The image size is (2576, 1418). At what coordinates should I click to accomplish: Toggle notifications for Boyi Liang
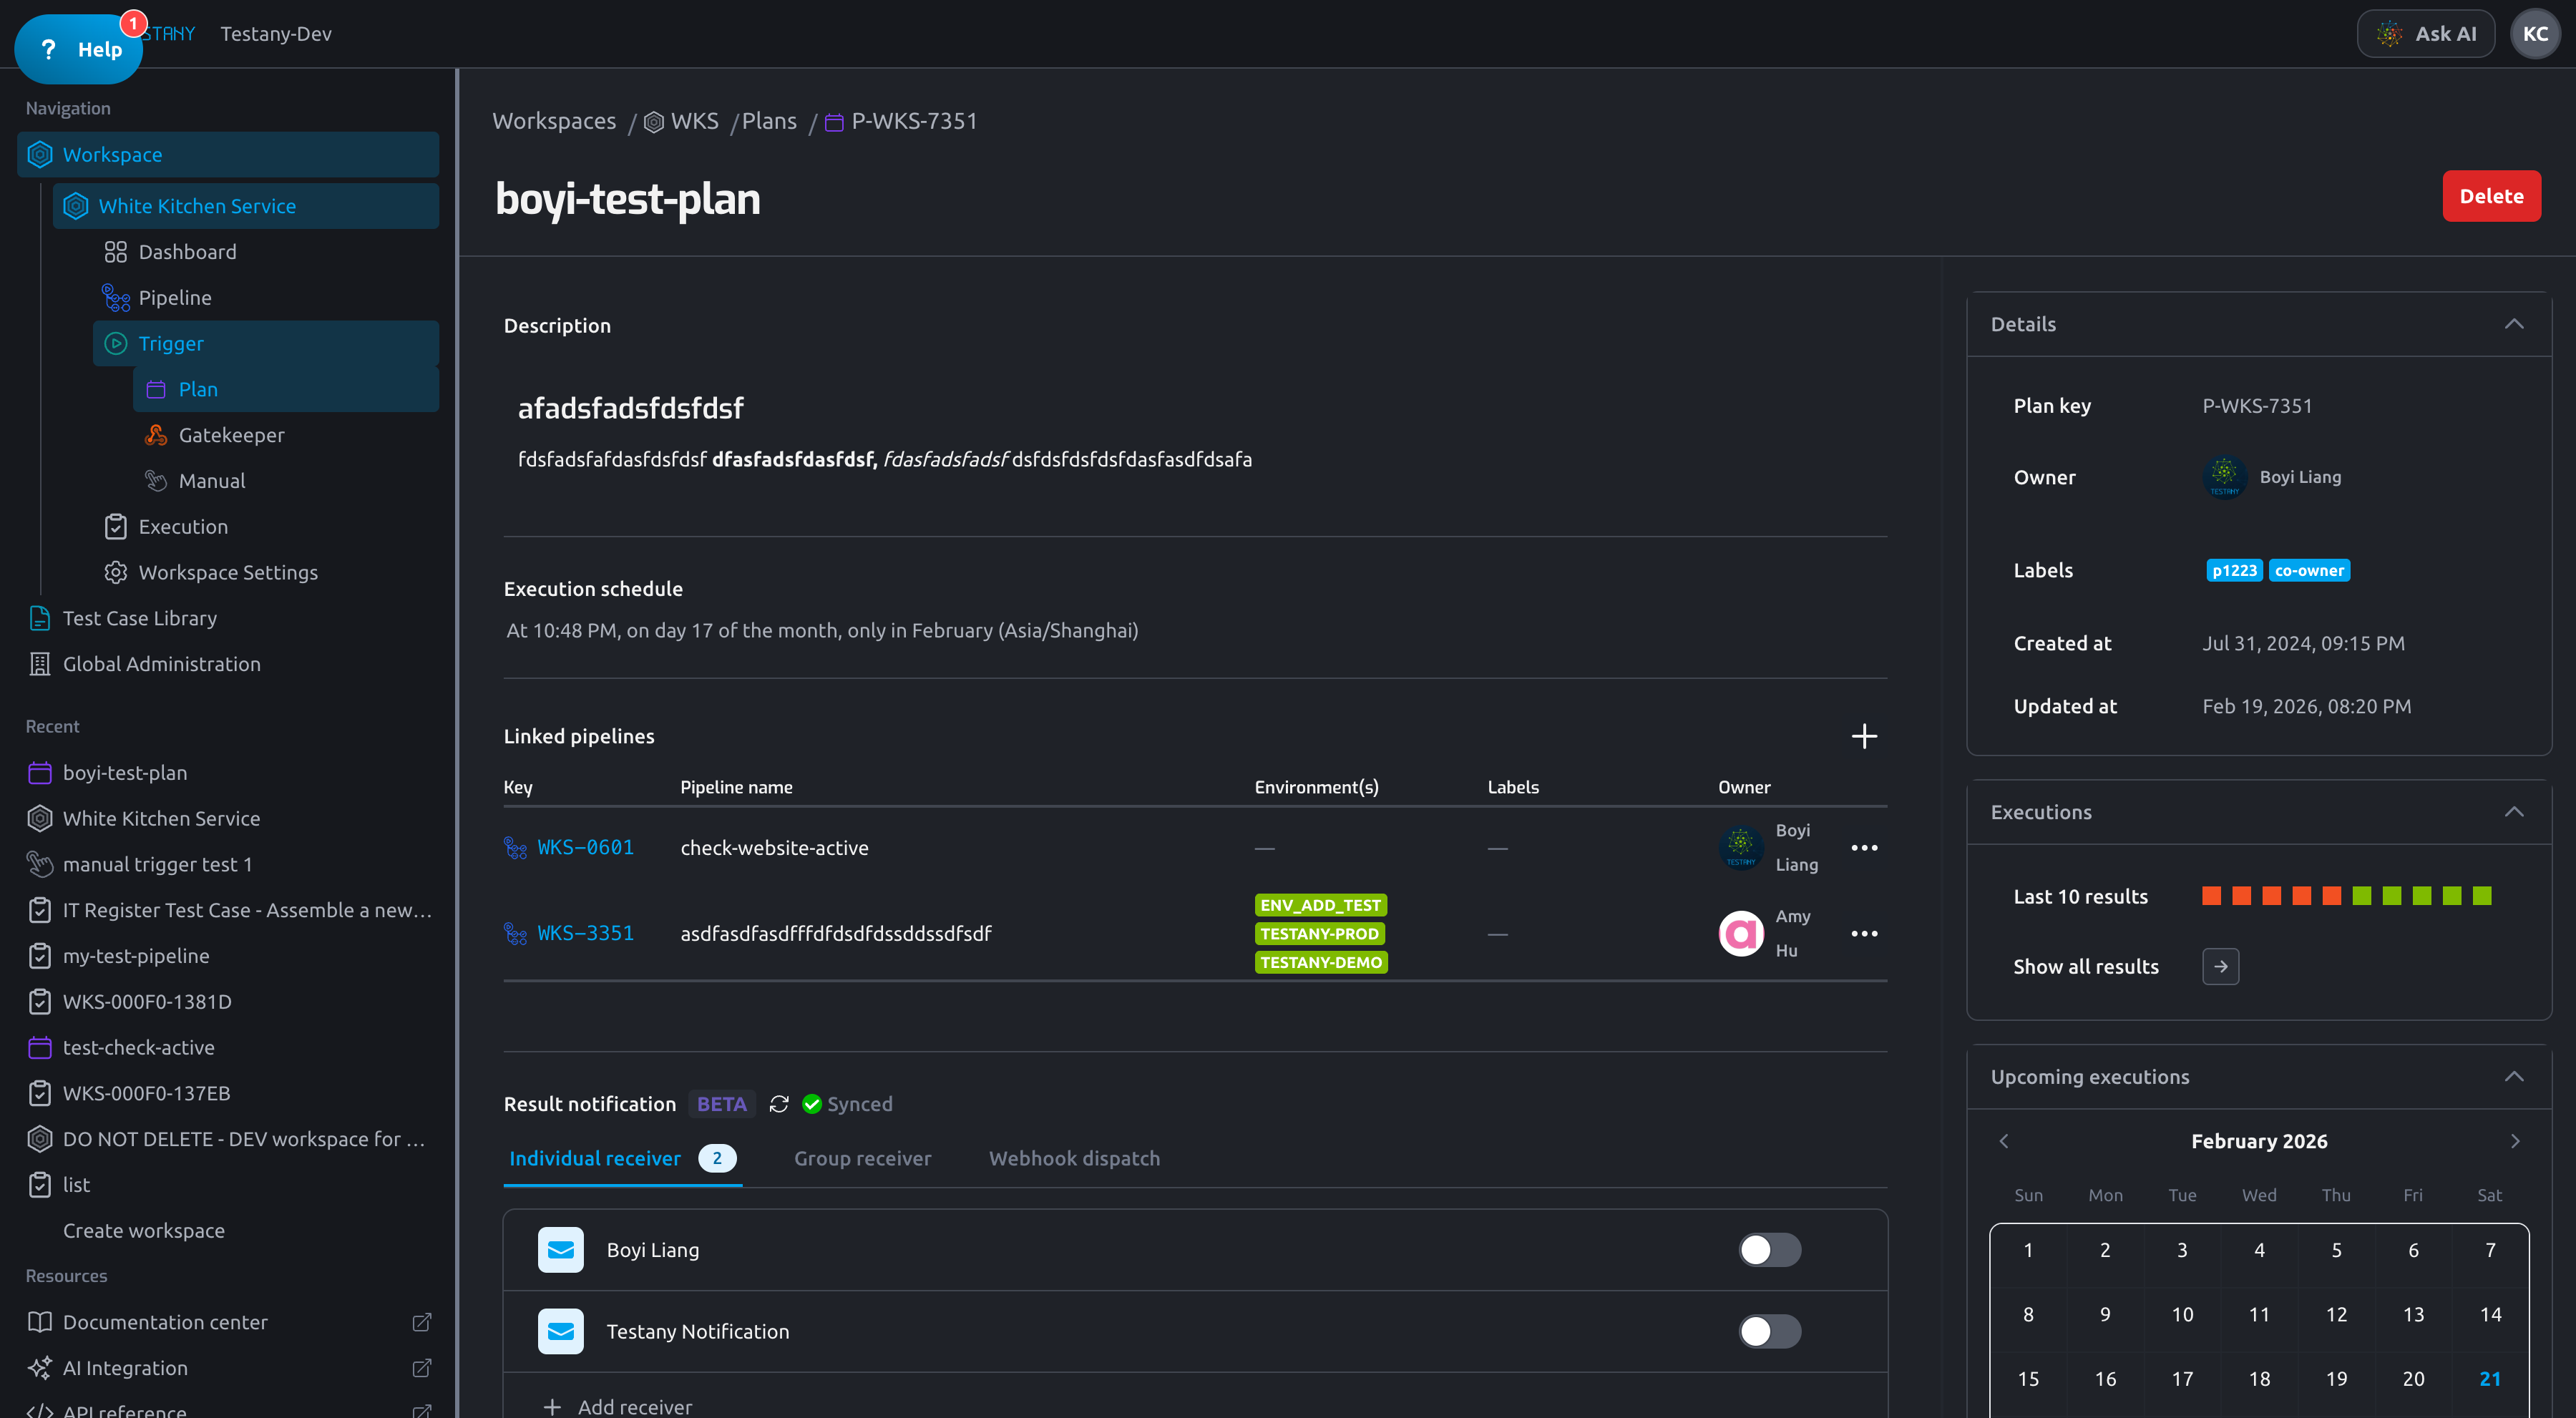1769,1250
